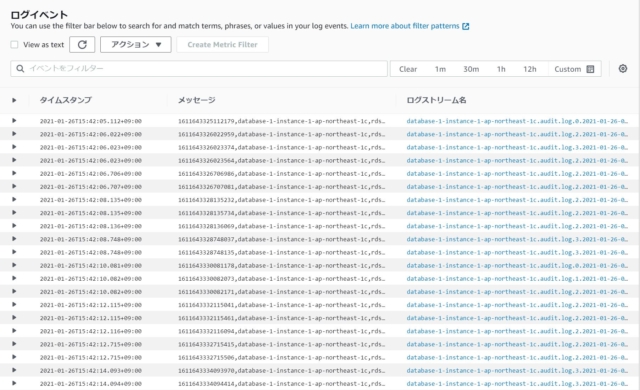640x390 pixels.
Task: Click the メッセージ column header
Action: 196,100
